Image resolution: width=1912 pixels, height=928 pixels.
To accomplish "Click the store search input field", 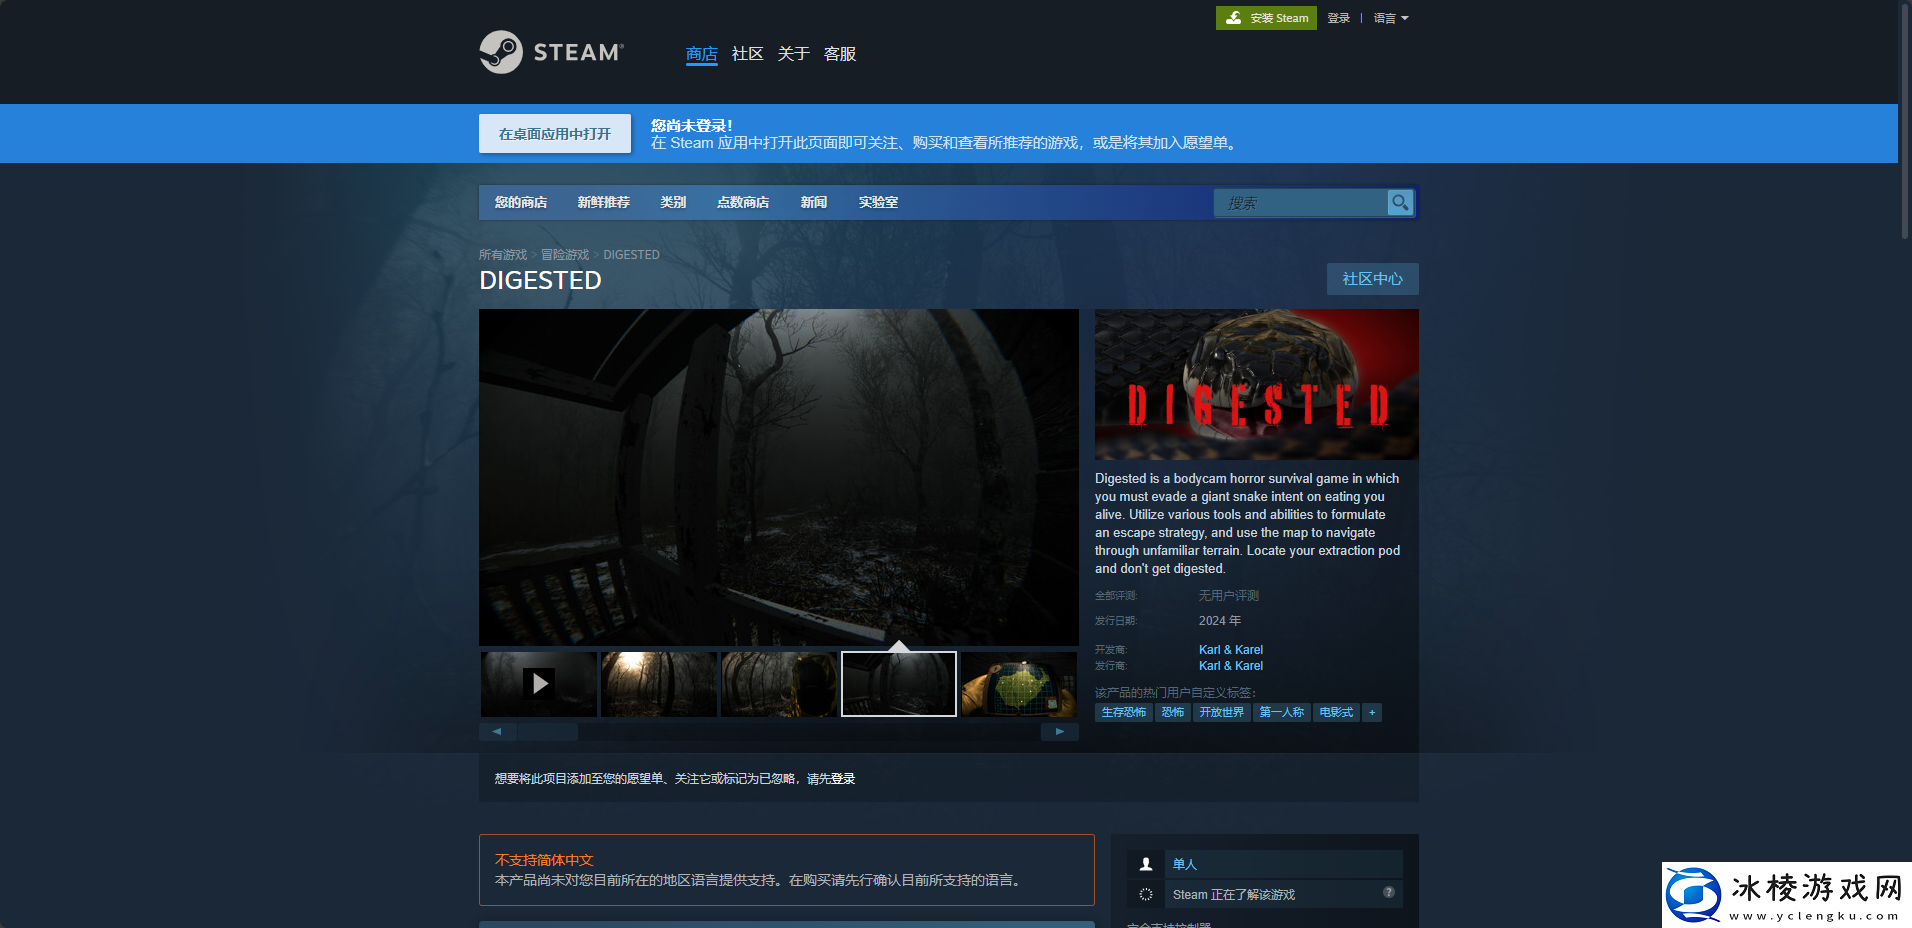I will point(1300,203).
